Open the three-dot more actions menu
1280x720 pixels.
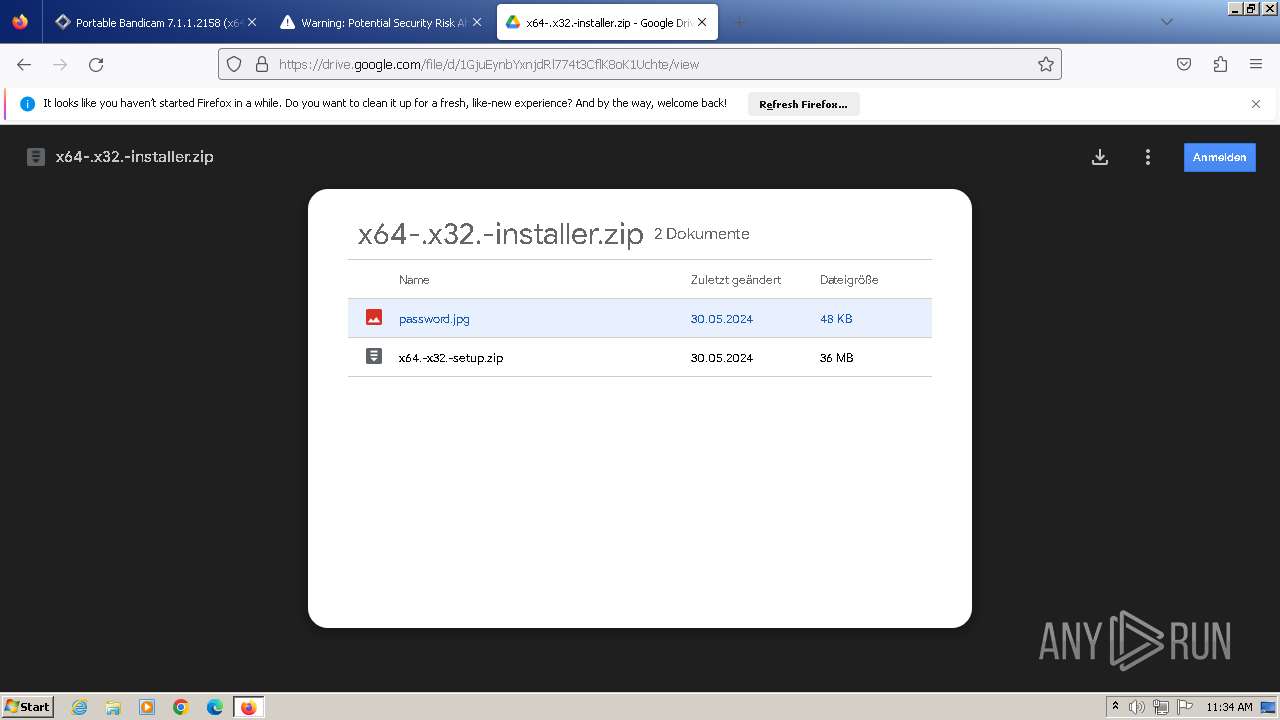pos(1148,157)
